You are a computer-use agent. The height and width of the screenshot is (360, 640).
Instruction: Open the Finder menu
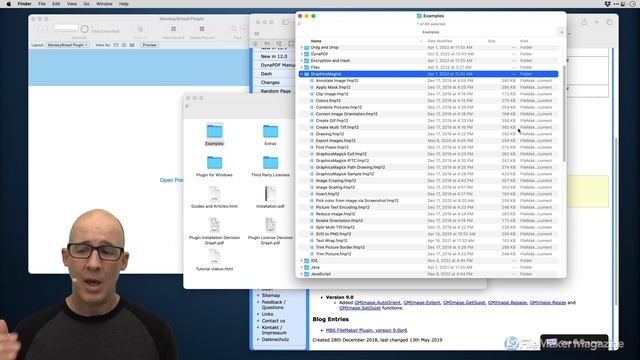pyautogui.click(x=24, y=4)
